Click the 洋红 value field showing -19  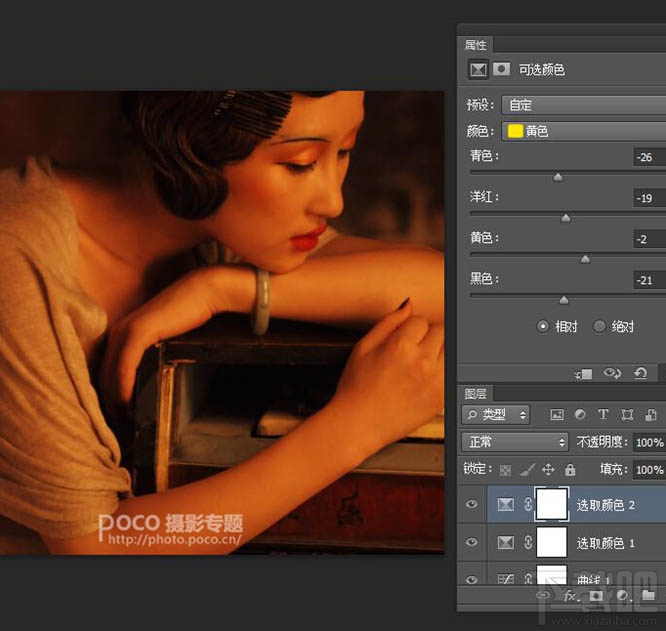point(649,198)
